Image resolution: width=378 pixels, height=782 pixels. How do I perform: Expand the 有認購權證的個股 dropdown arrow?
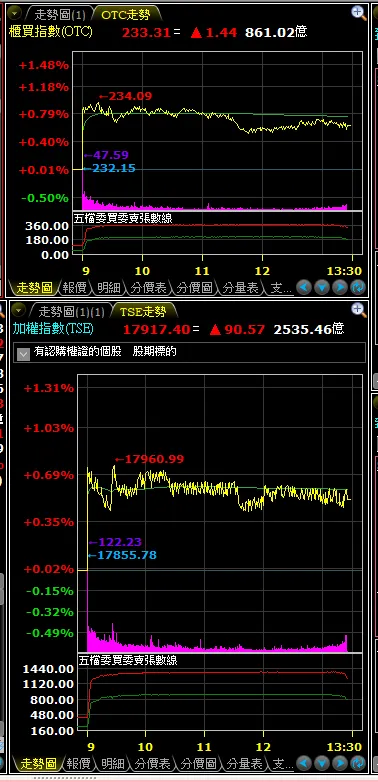pos(23,354)
